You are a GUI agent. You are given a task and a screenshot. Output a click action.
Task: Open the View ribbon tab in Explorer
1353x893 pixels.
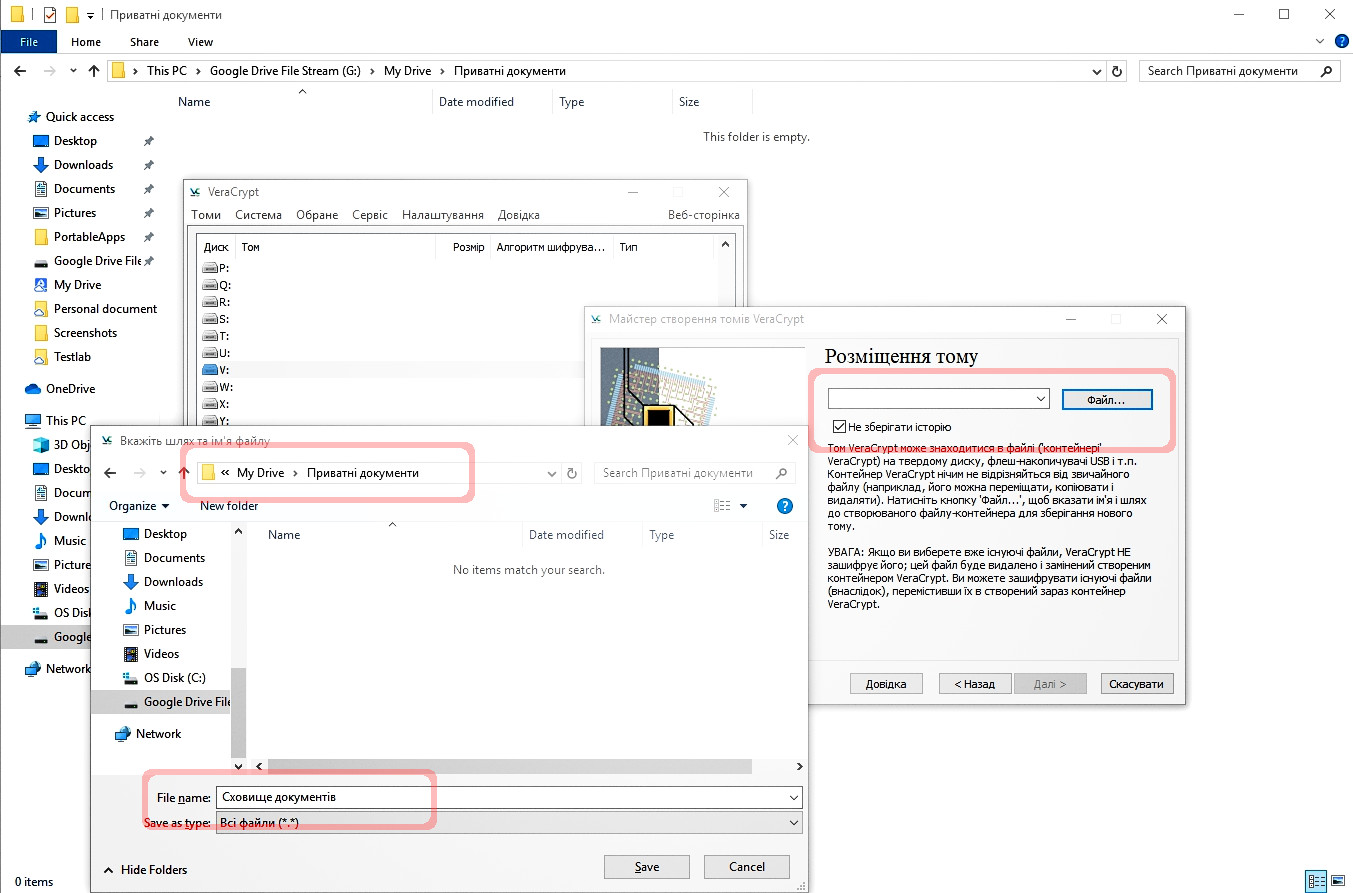[200, 42]
